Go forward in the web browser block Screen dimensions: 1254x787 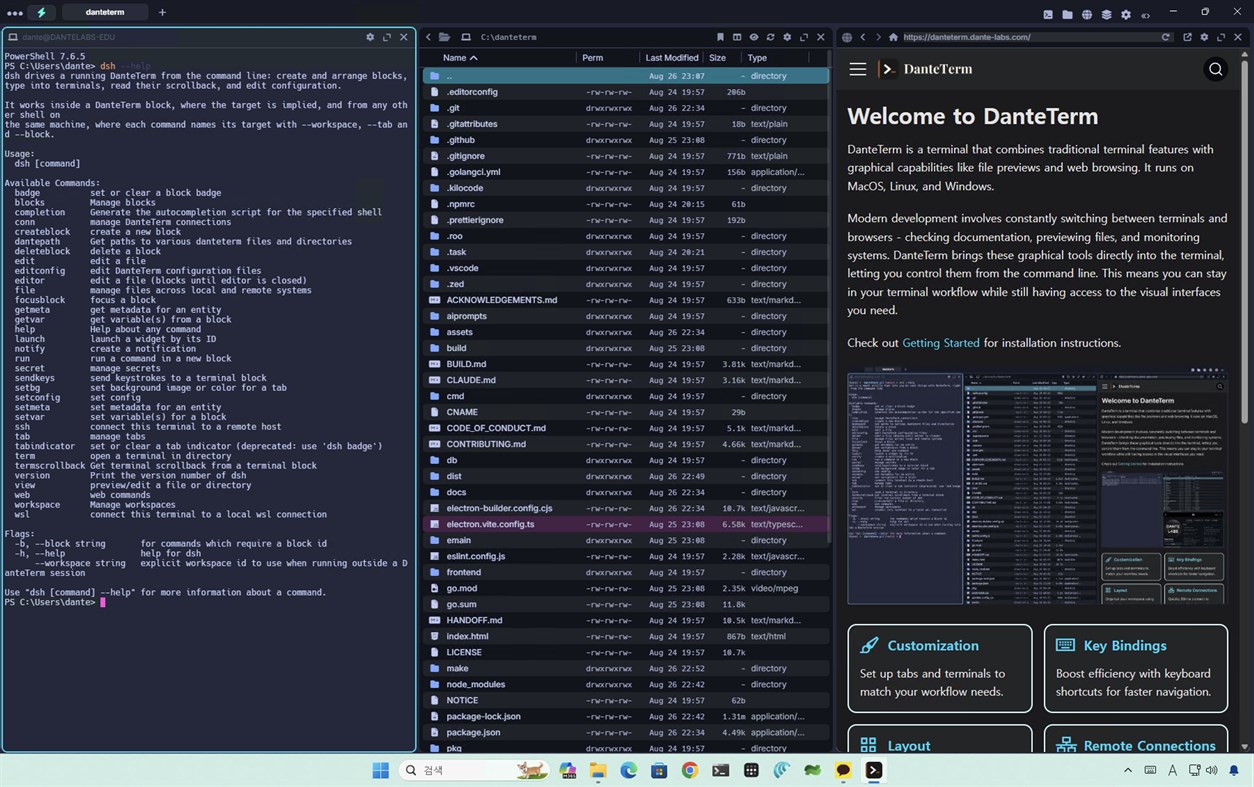click(x=878, y=37)
